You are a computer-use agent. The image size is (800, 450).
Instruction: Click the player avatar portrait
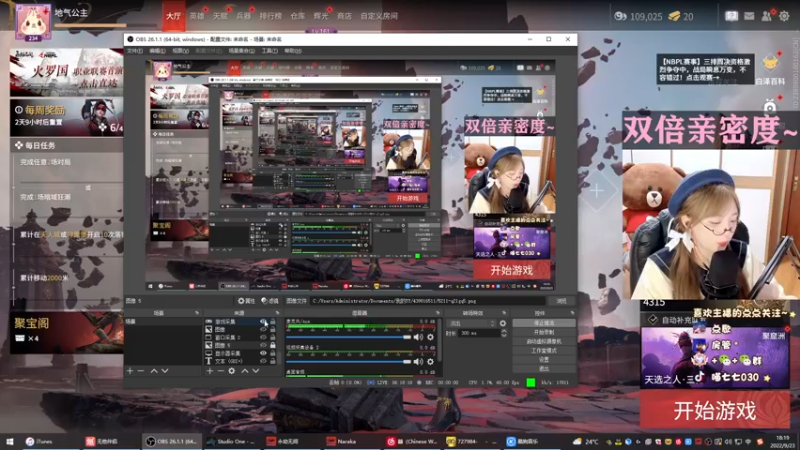33,21
